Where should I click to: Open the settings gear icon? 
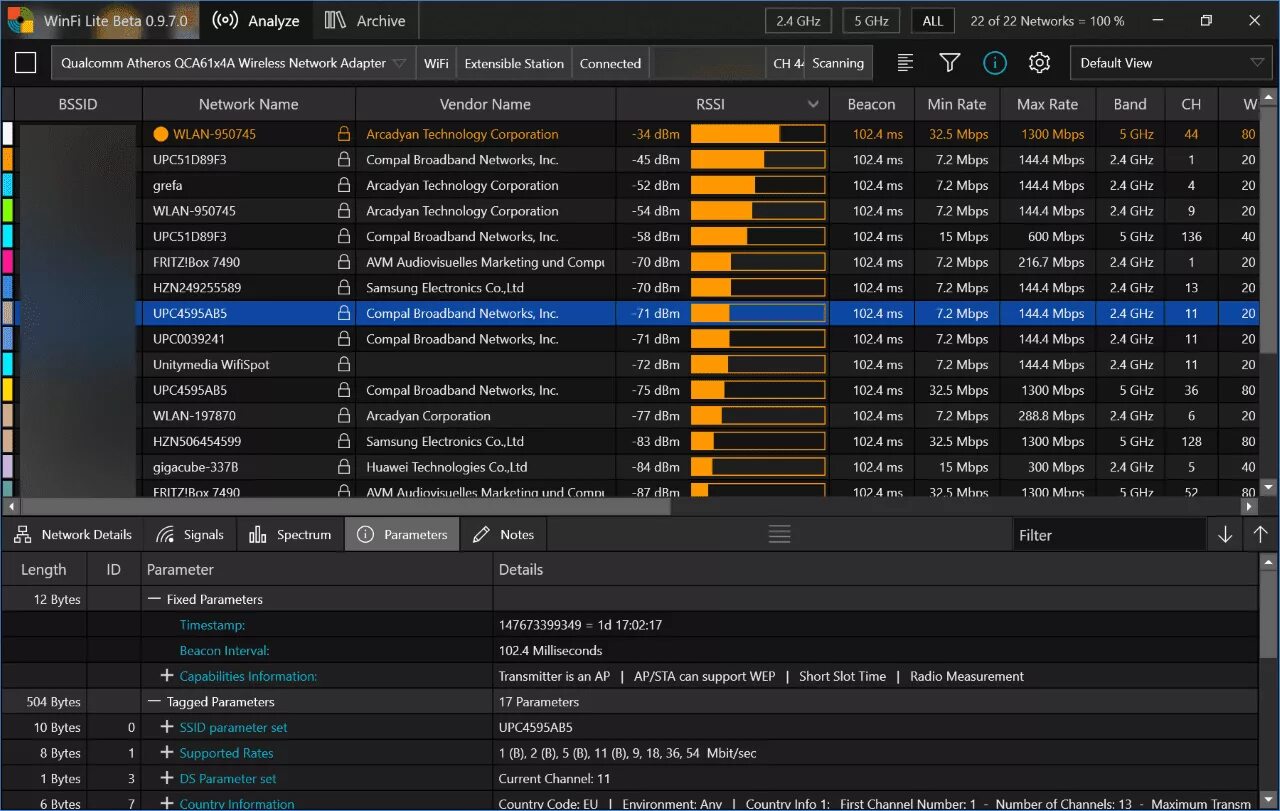1039,63
